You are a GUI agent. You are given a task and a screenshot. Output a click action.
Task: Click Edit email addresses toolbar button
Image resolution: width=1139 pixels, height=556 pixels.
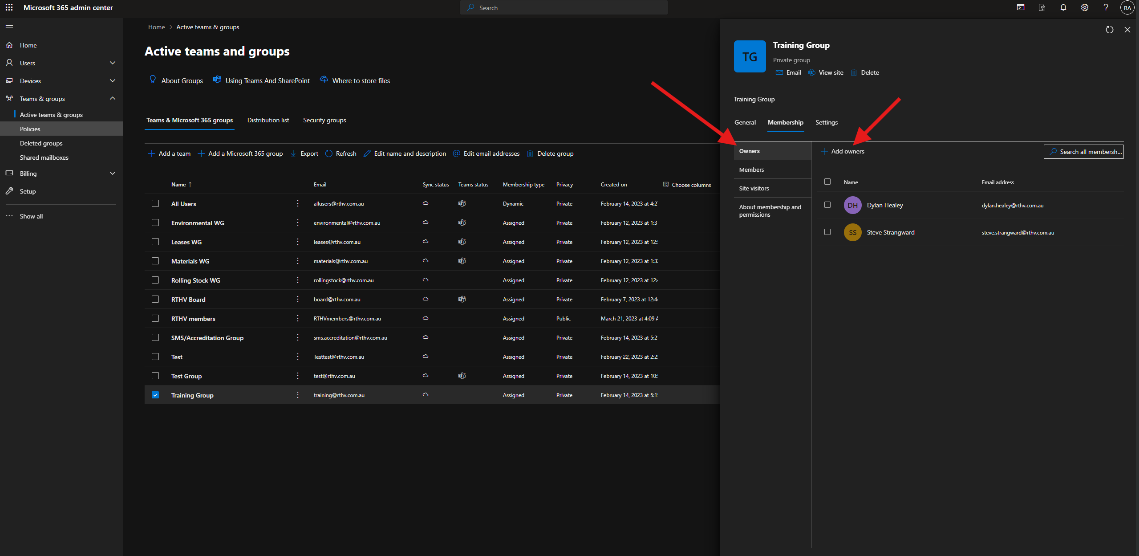click(x=486, y=154)
